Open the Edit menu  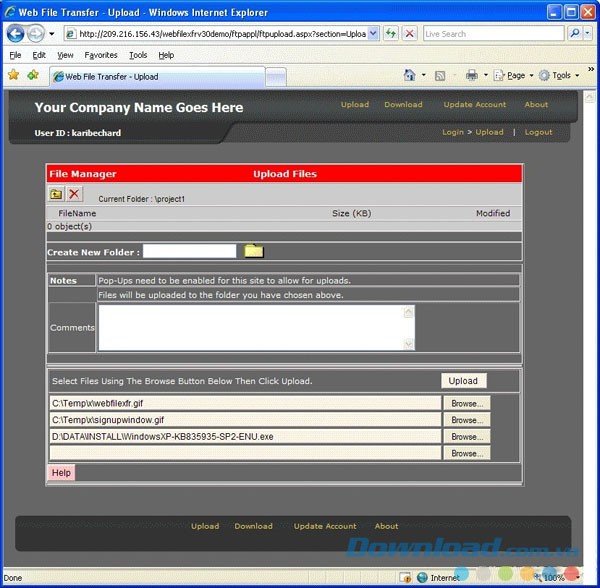(x=39, y=55)
